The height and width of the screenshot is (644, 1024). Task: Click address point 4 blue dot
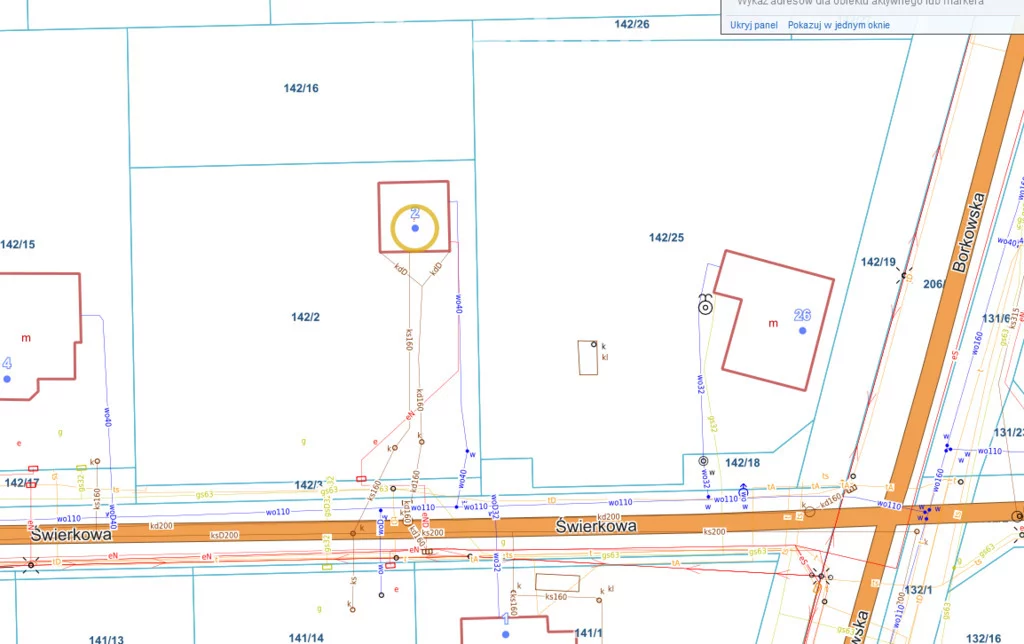click(x=7, y=379)
